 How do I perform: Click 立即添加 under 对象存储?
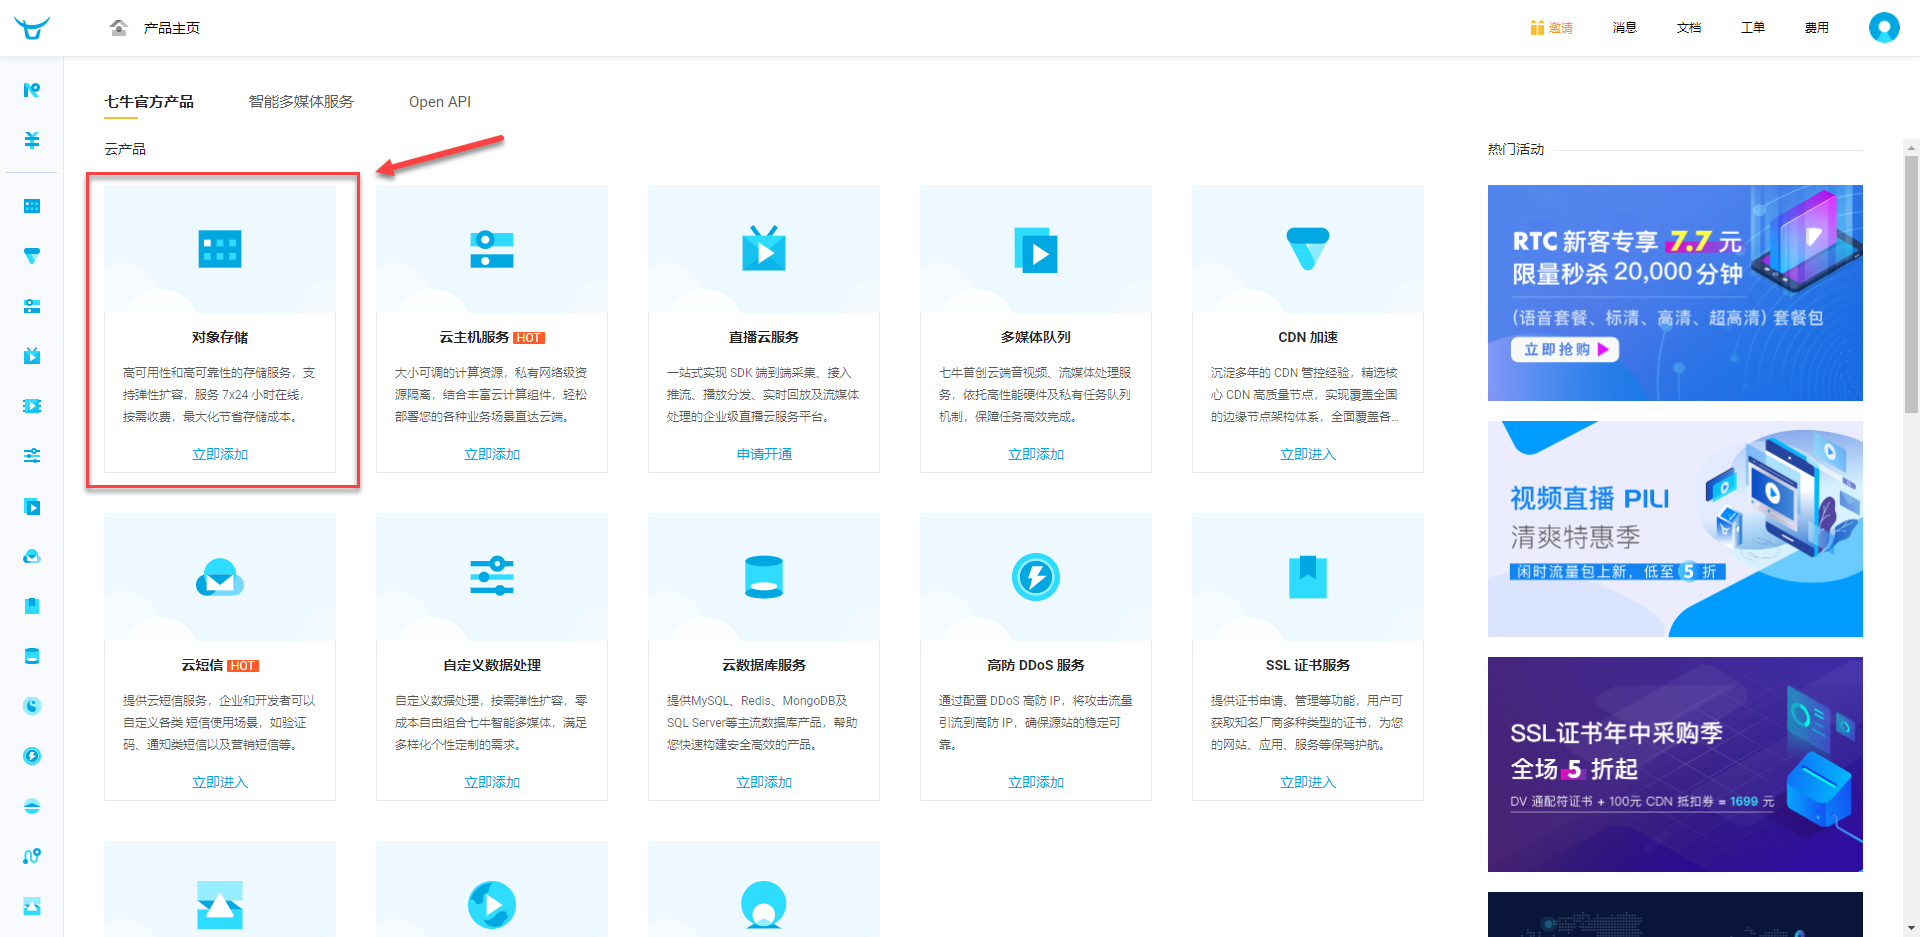(220, 454)
